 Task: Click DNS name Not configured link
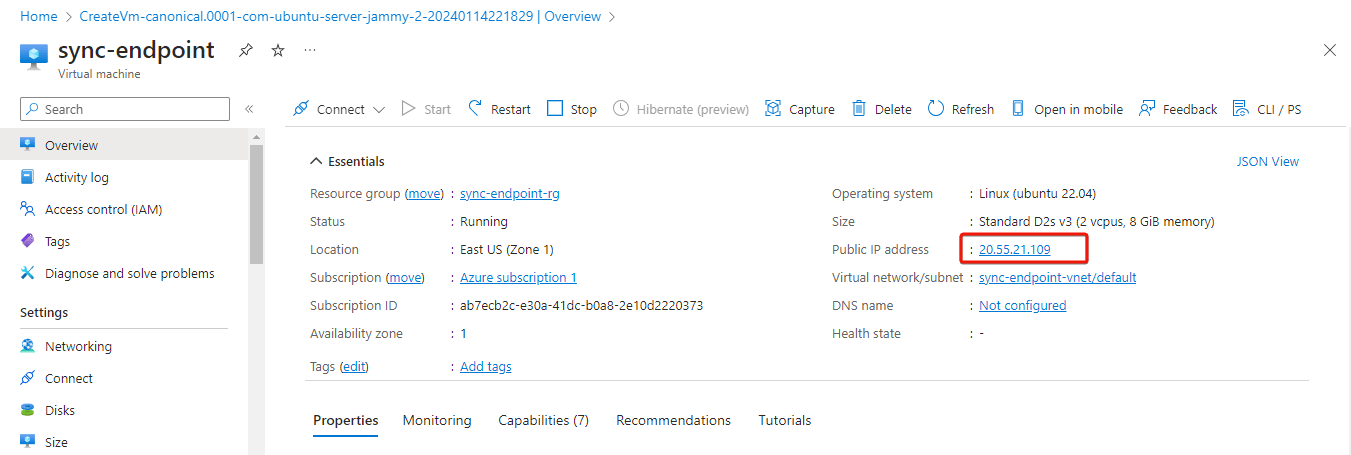coord(1023,306)
